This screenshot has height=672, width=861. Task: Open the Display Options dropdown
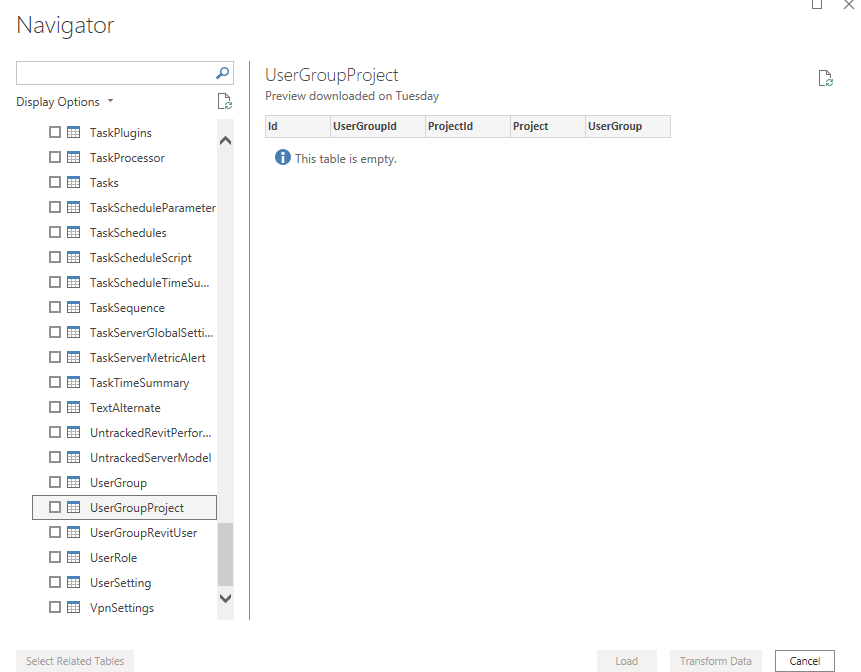(65, 102)
